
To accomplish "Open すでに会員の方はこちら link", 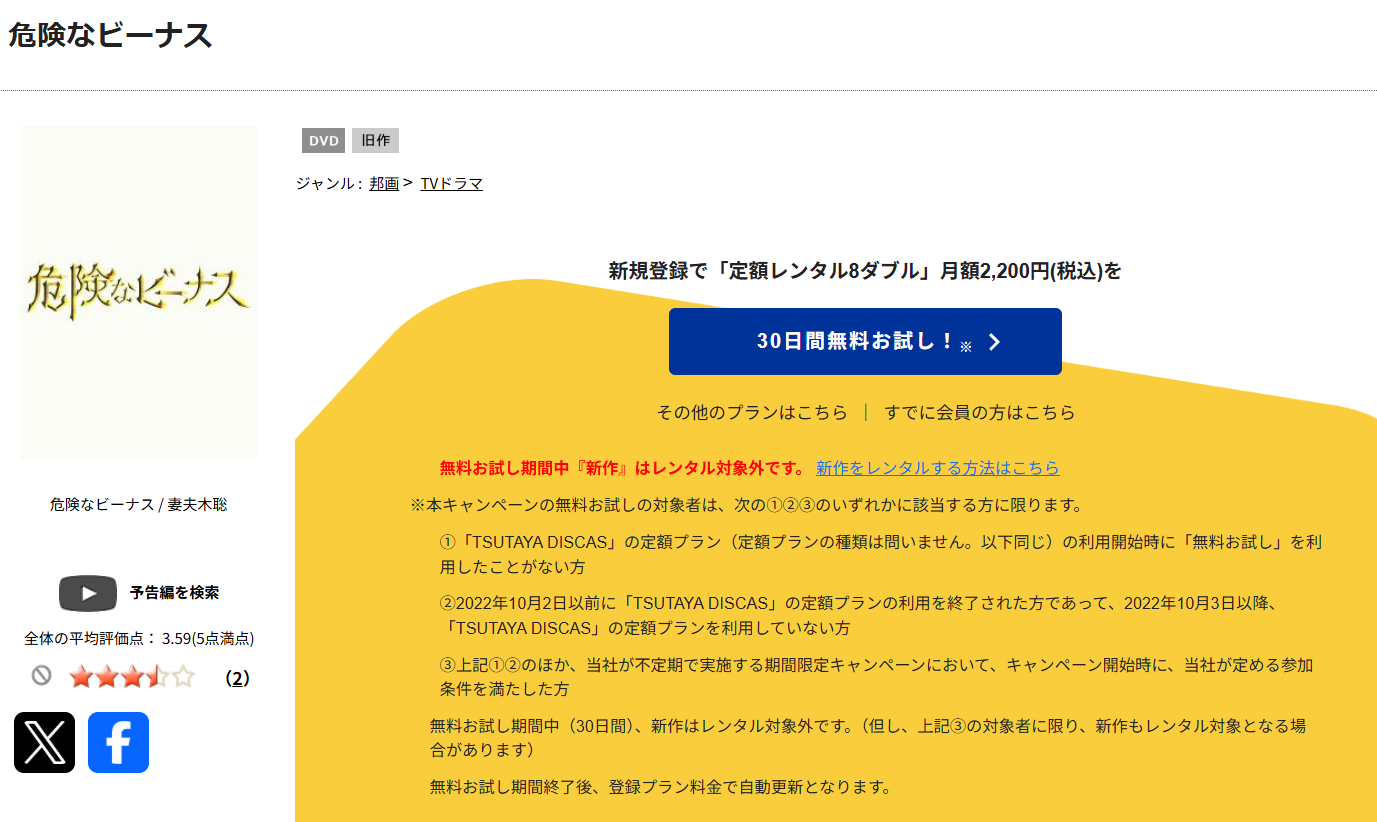I will click(x=980, y=412).
